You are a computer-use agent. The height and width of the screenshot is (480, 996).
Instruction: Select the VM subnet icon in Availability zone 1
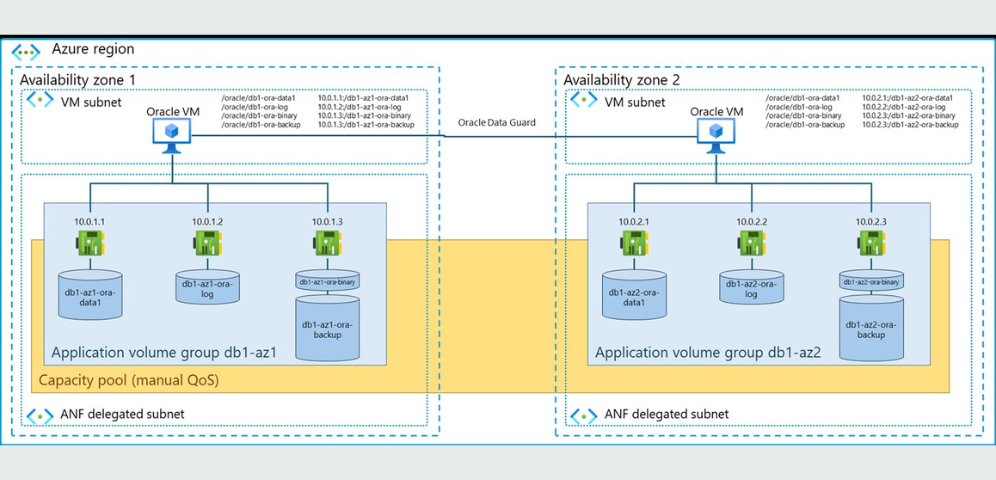(x=40, y=100)
